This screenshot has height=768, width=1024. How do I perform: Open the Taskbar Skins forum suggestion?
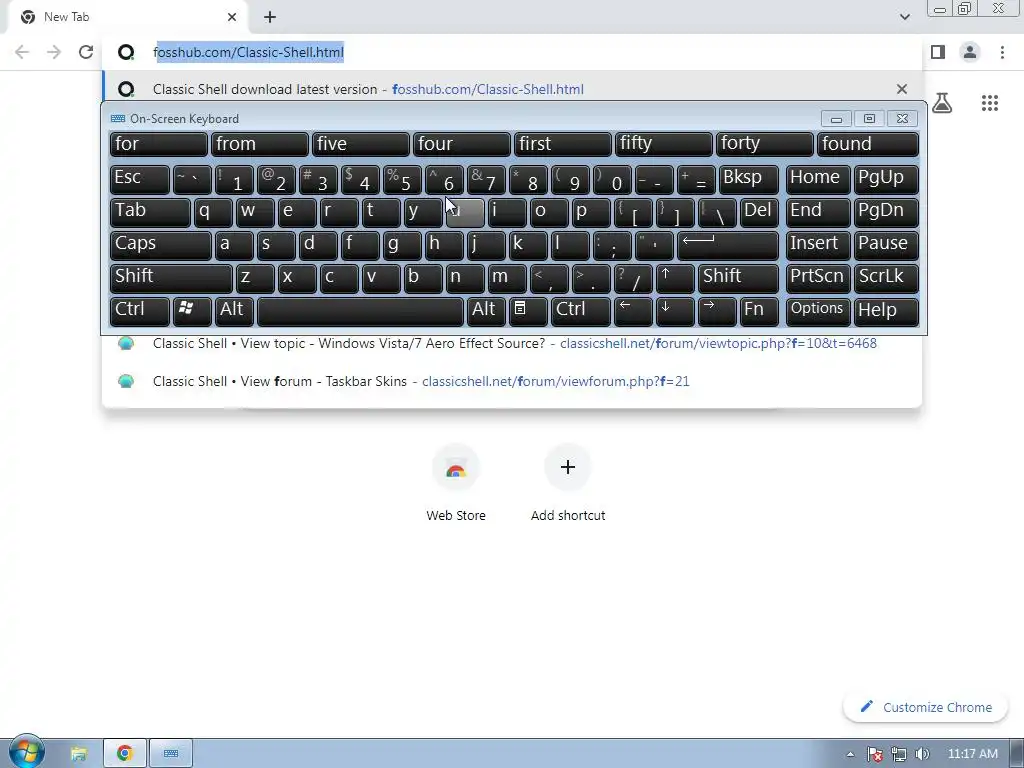point(512,381)
